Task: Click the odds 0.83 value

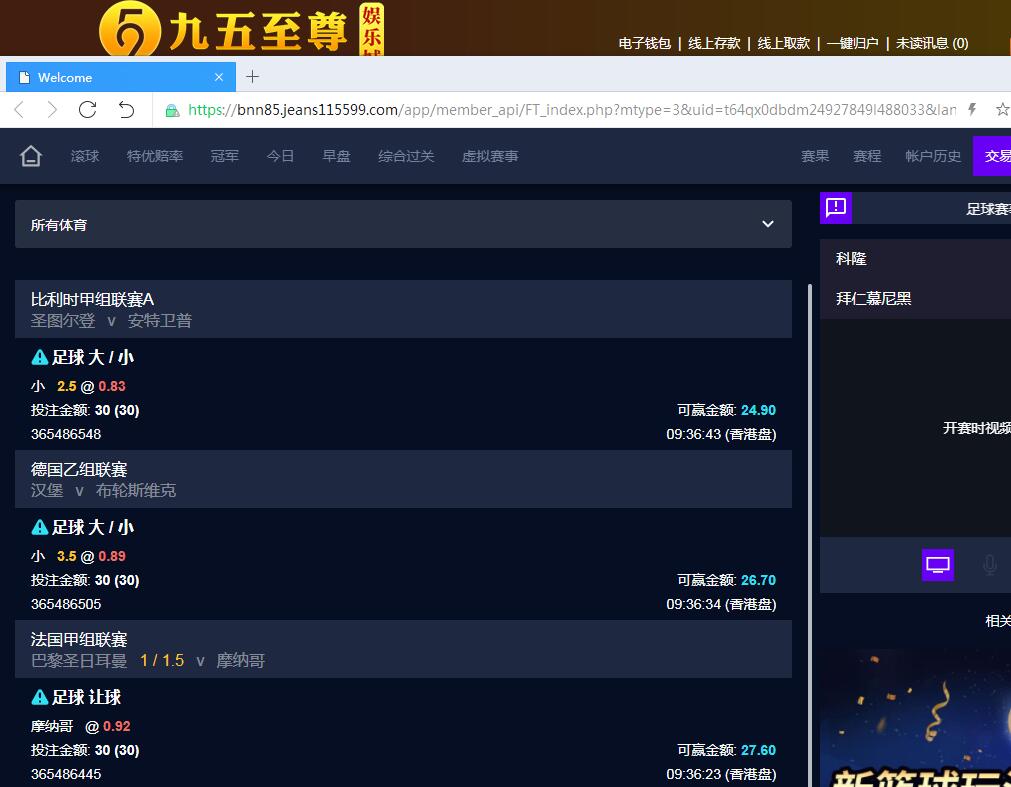Action: pyautogui.click(x=112, y=386)
